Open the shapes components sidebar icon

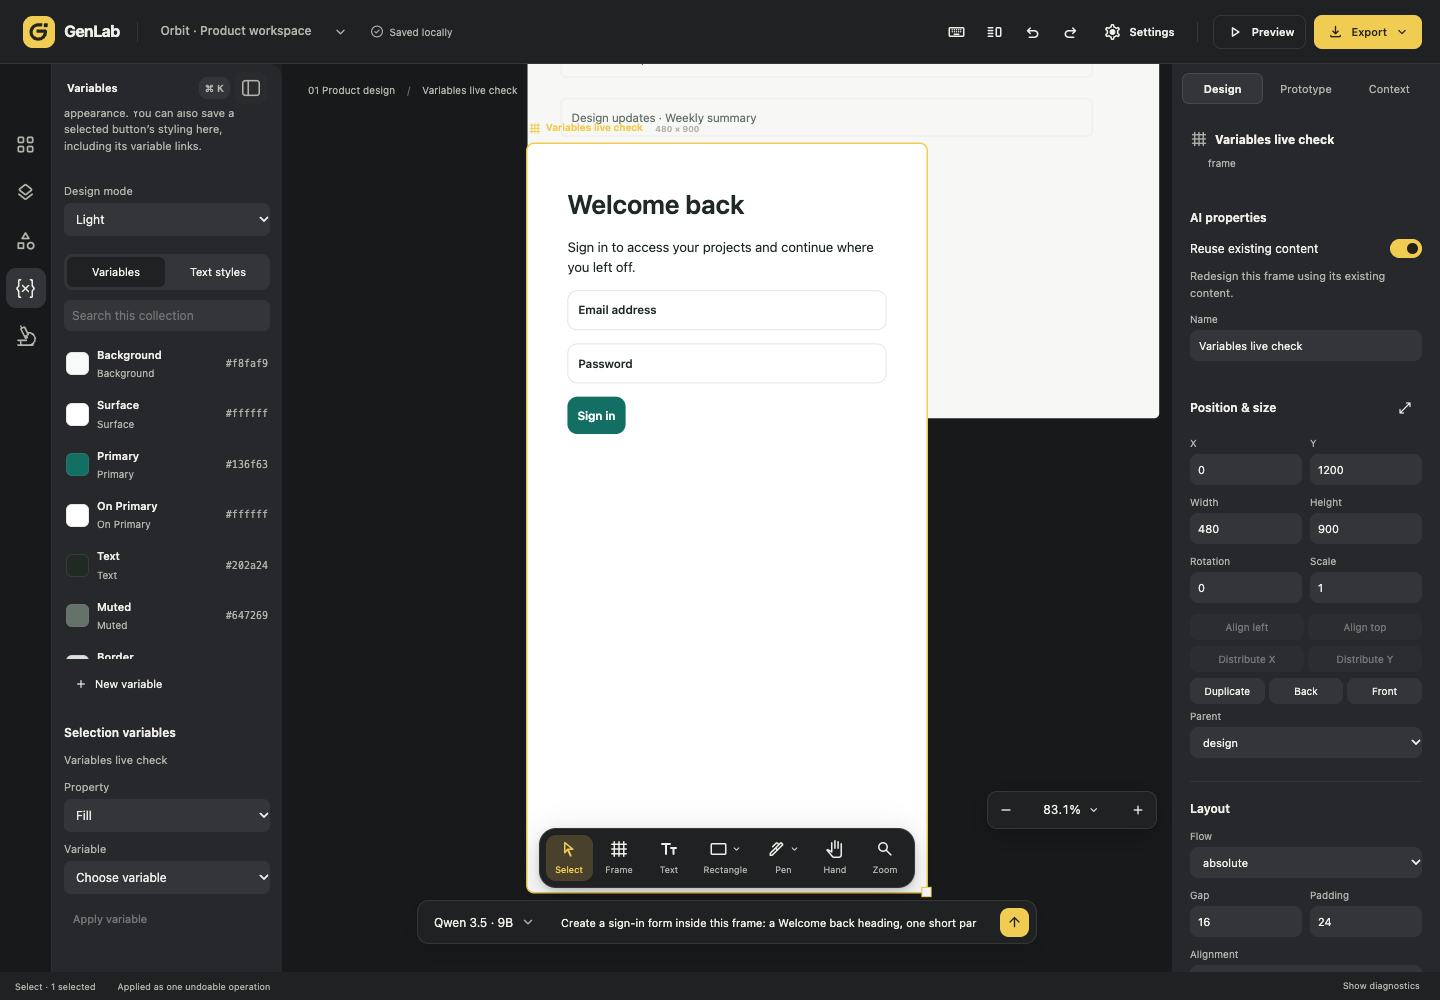coord(26,240)
